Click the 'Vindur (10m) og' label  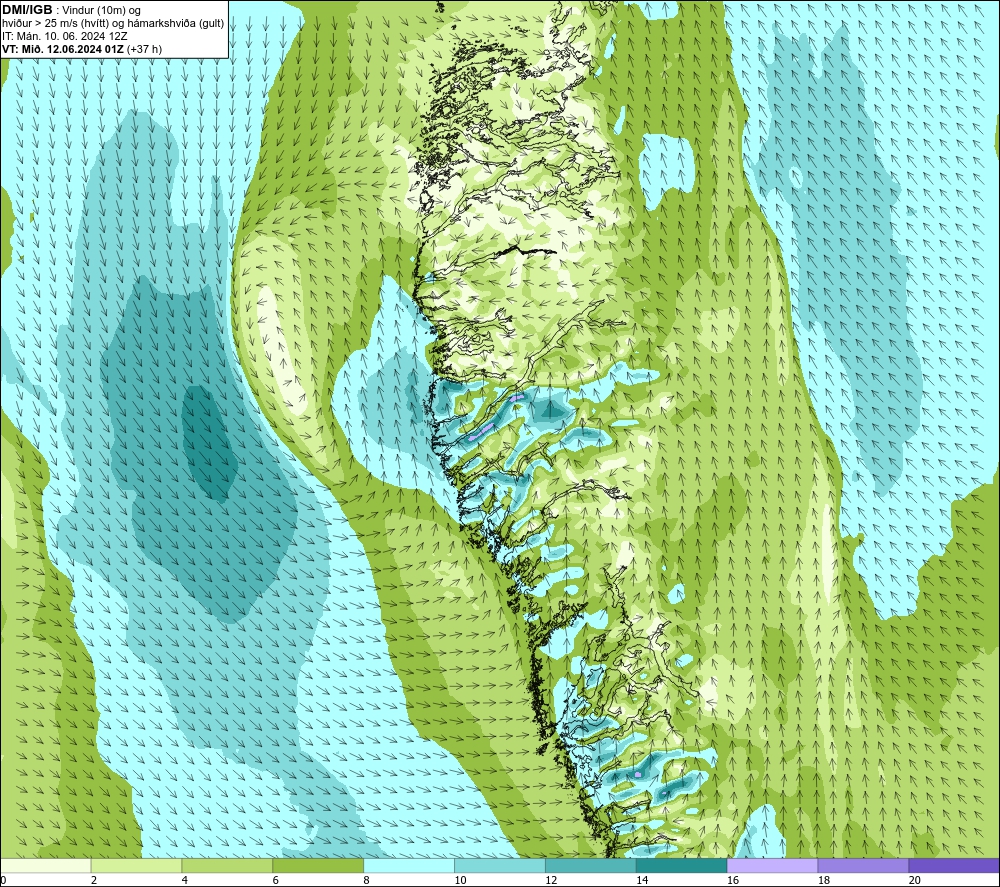(x=101, y=11)
